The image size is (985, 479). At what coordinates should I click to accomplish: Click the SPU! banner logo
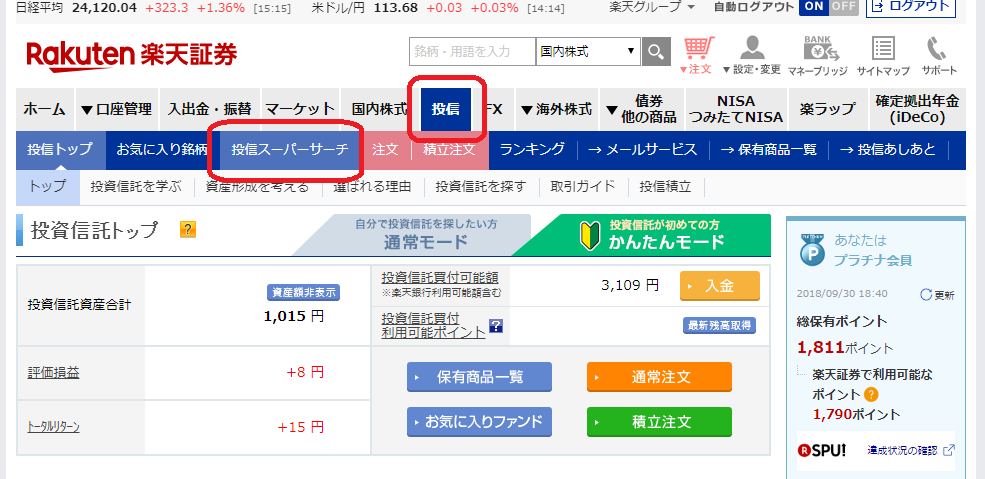[822, 449]
